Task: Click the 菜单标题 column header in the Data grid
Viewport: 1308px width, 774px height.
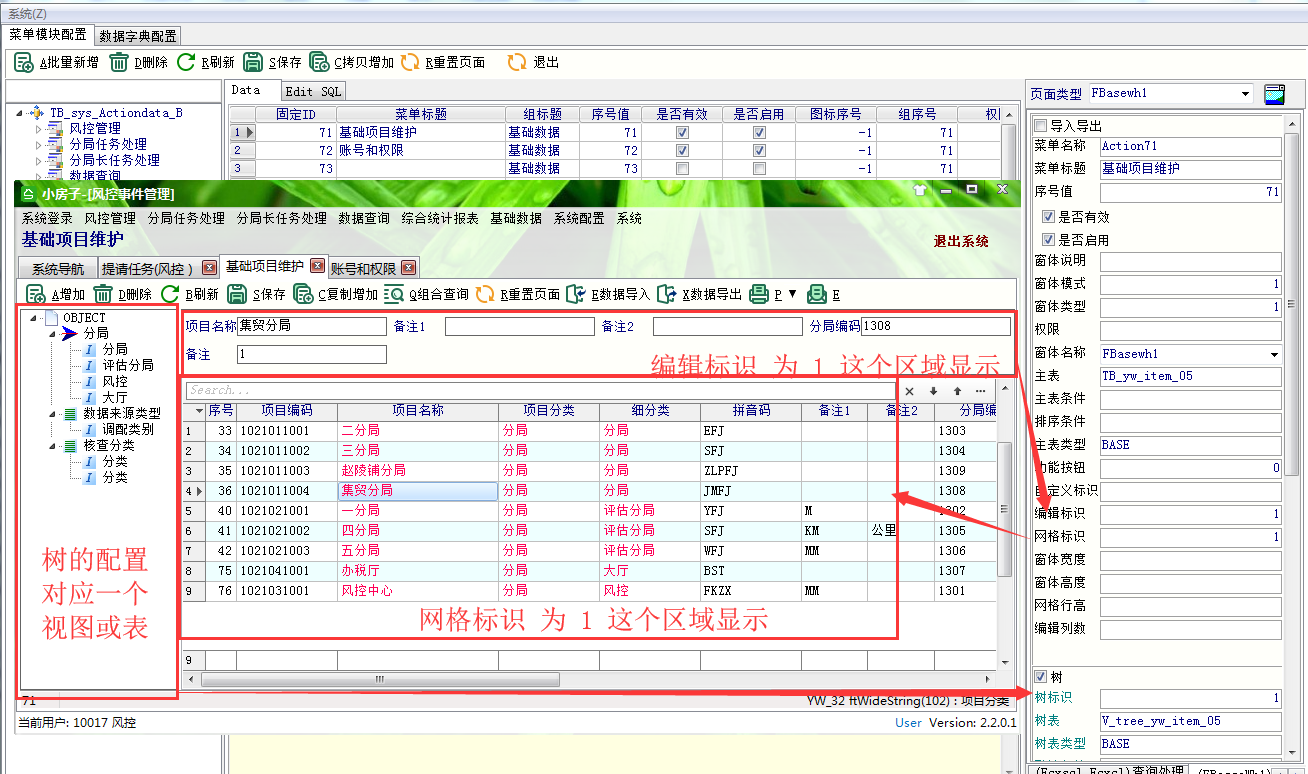Action: pos(421,115)
